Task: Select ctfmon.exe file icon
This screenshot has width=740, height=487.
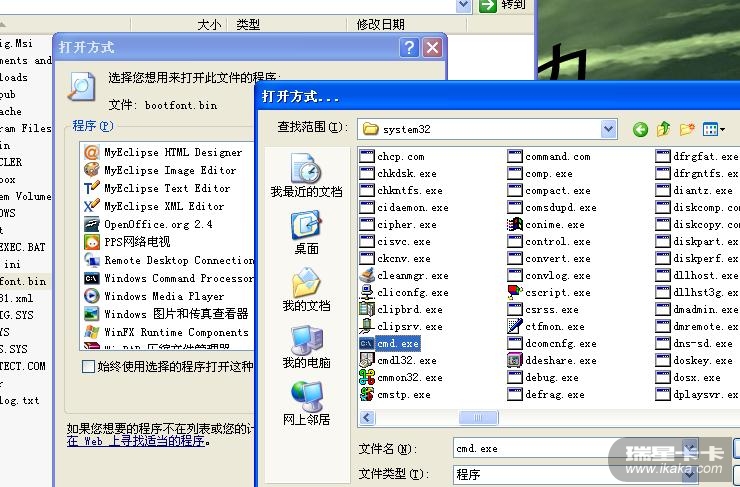Action: click(515, 326)
